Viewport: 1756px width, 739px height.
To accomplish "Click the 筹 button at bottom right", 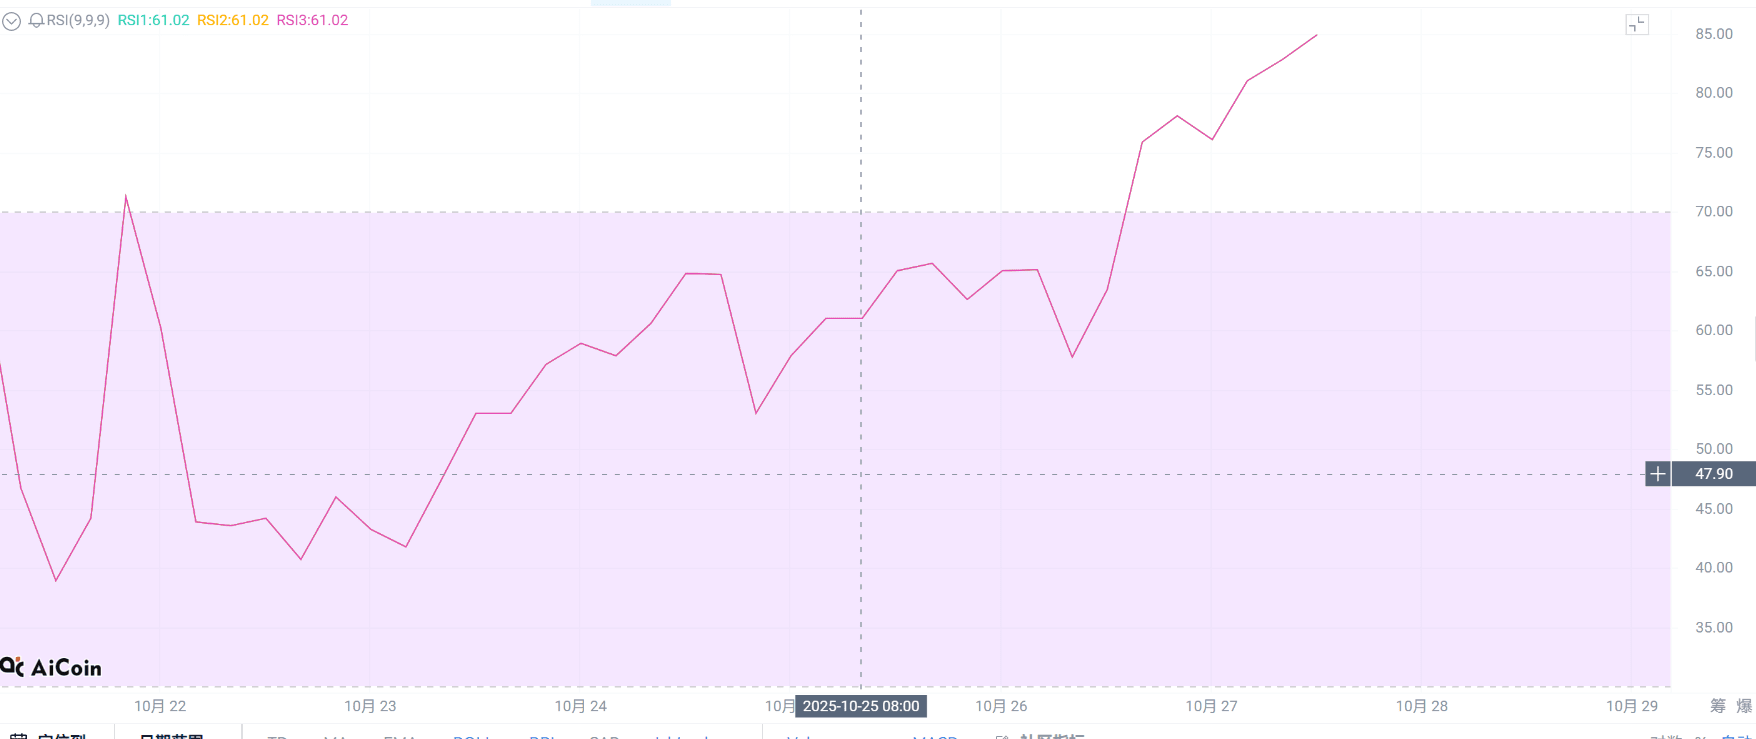I will click(1718, 706).
